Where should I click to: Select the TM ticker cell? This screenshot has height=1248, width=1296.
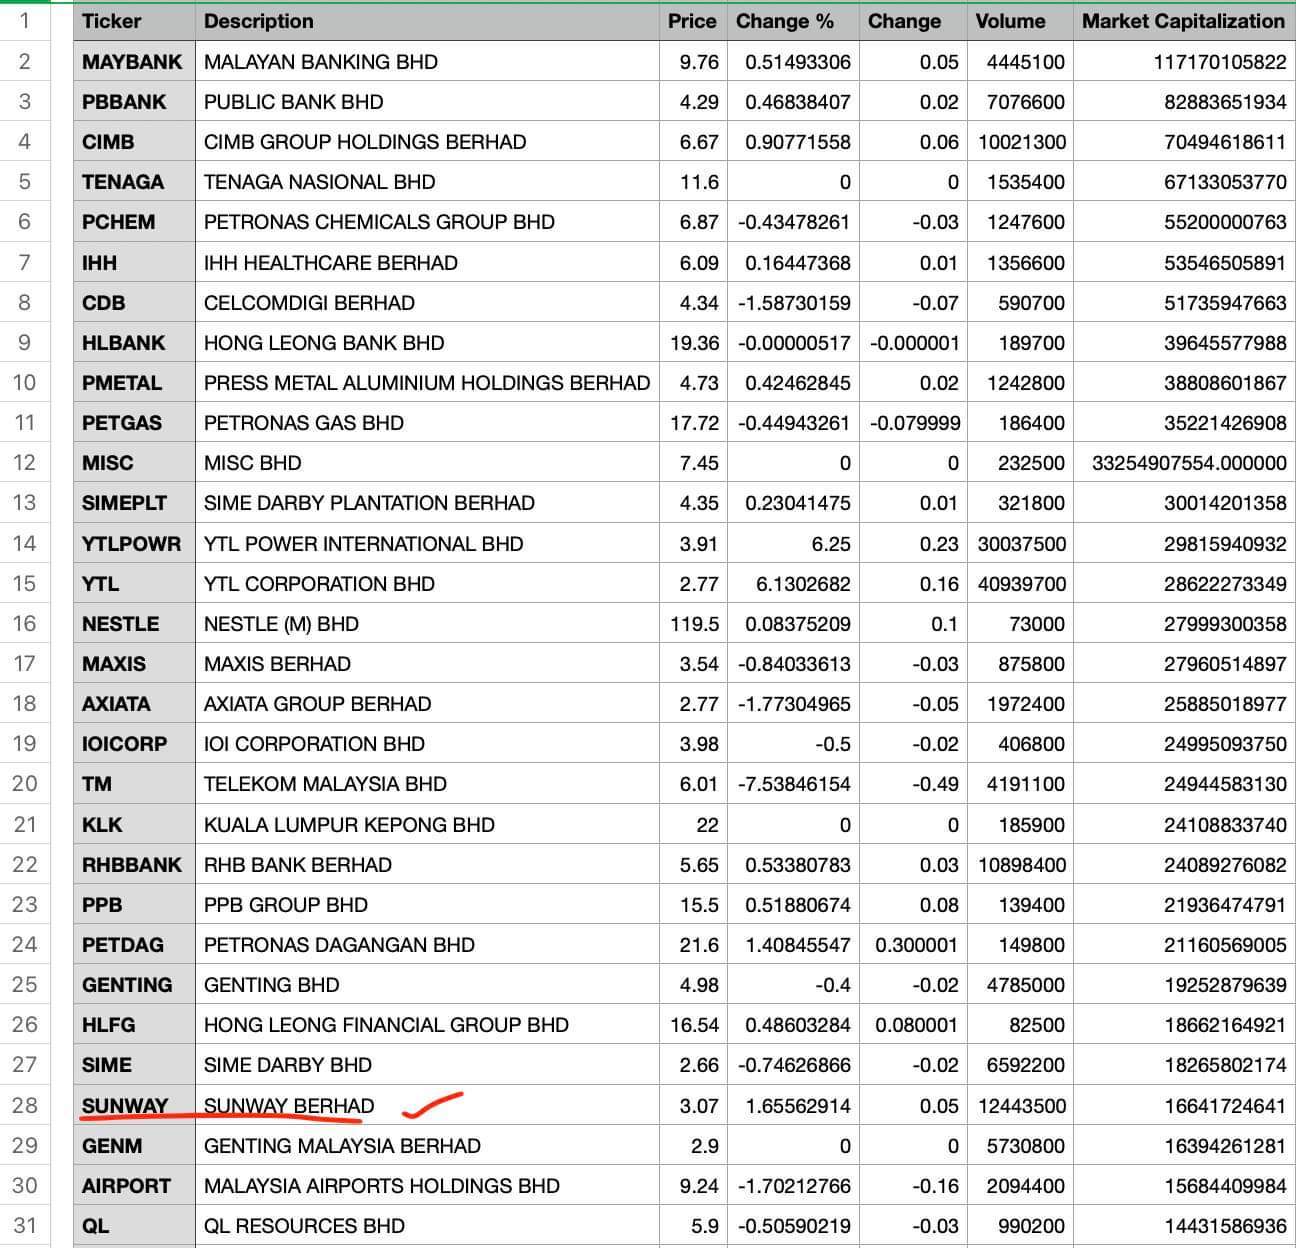coord(134,784)
